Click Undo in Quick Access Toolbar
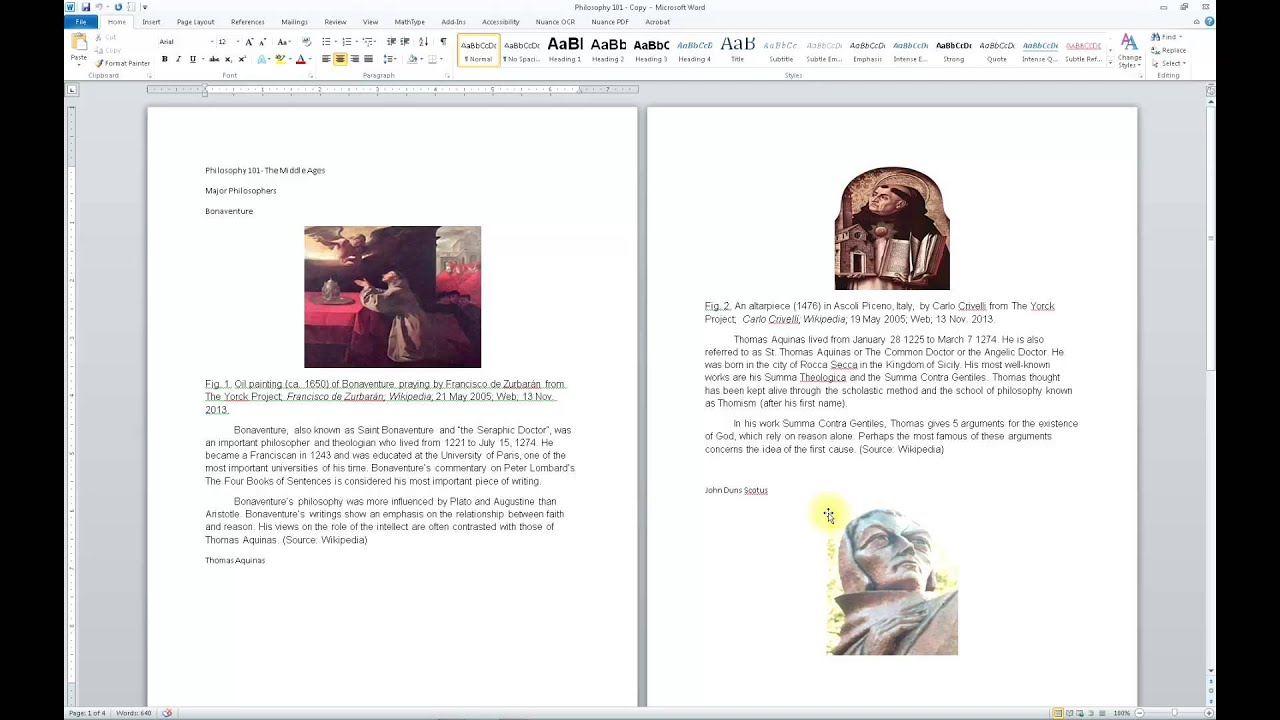This screenshot has width=1280, height=720. click(x=99, y=7)
